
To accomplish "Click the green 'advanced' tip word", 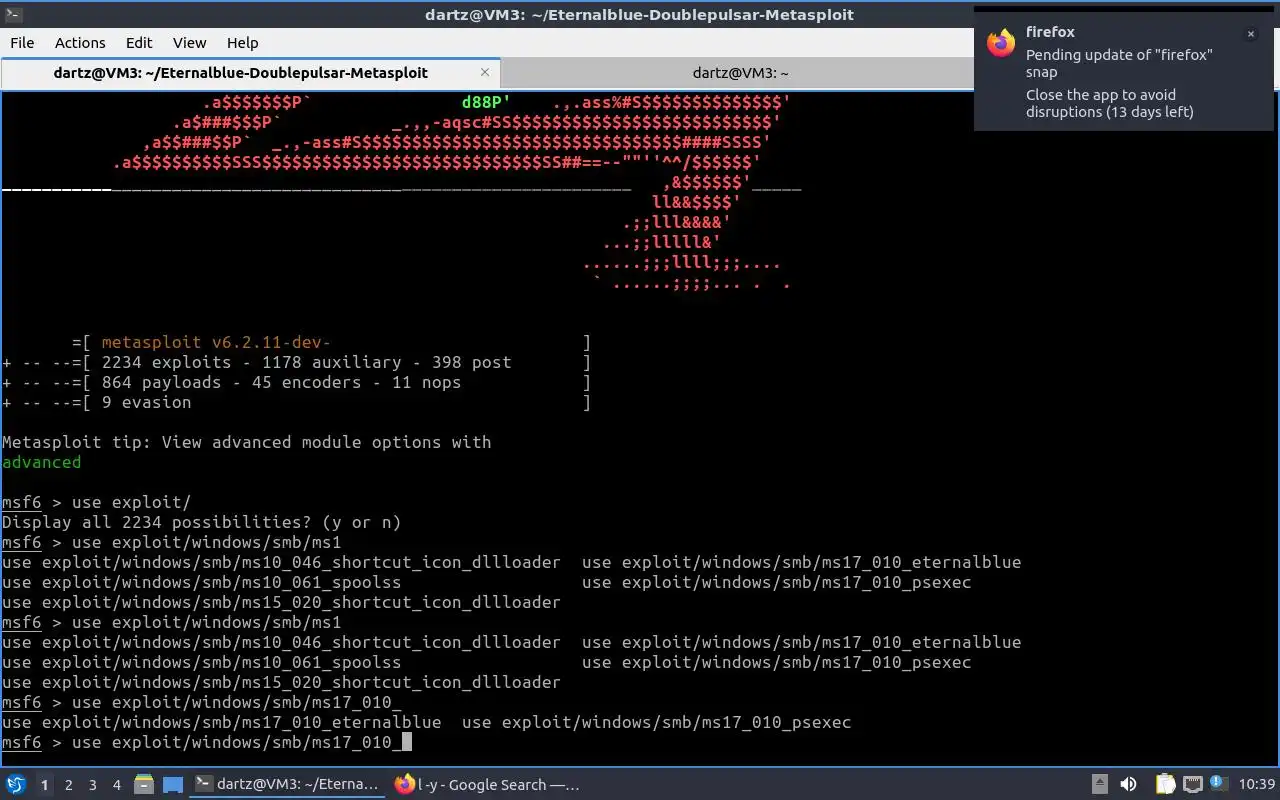I will tap(41, 462).
